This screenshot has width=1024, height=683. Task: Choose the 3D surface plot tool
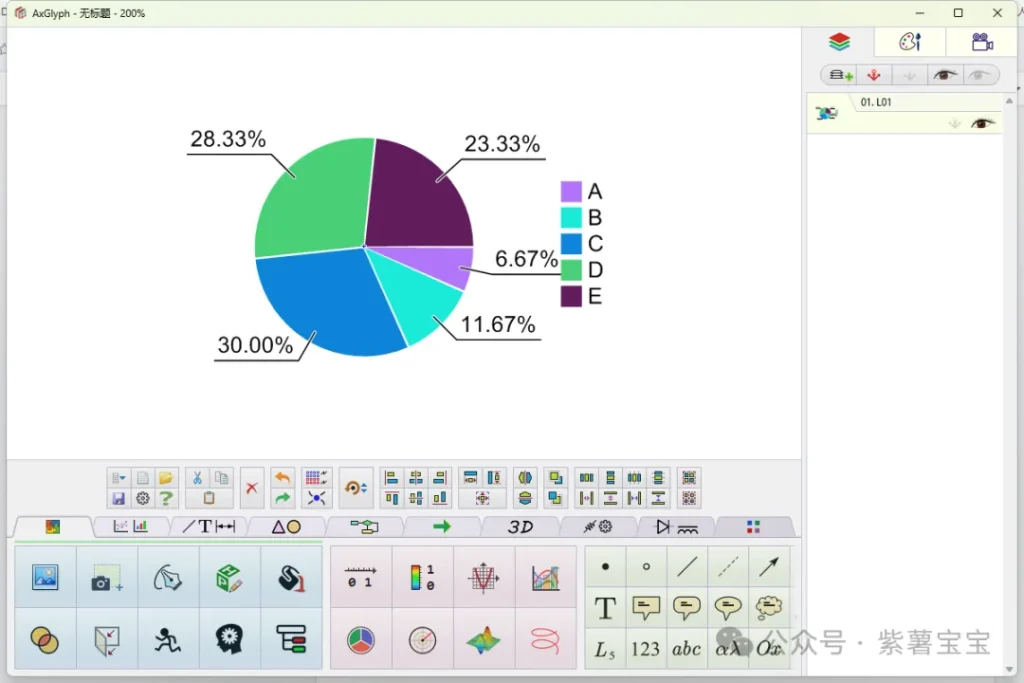point(484,640)
